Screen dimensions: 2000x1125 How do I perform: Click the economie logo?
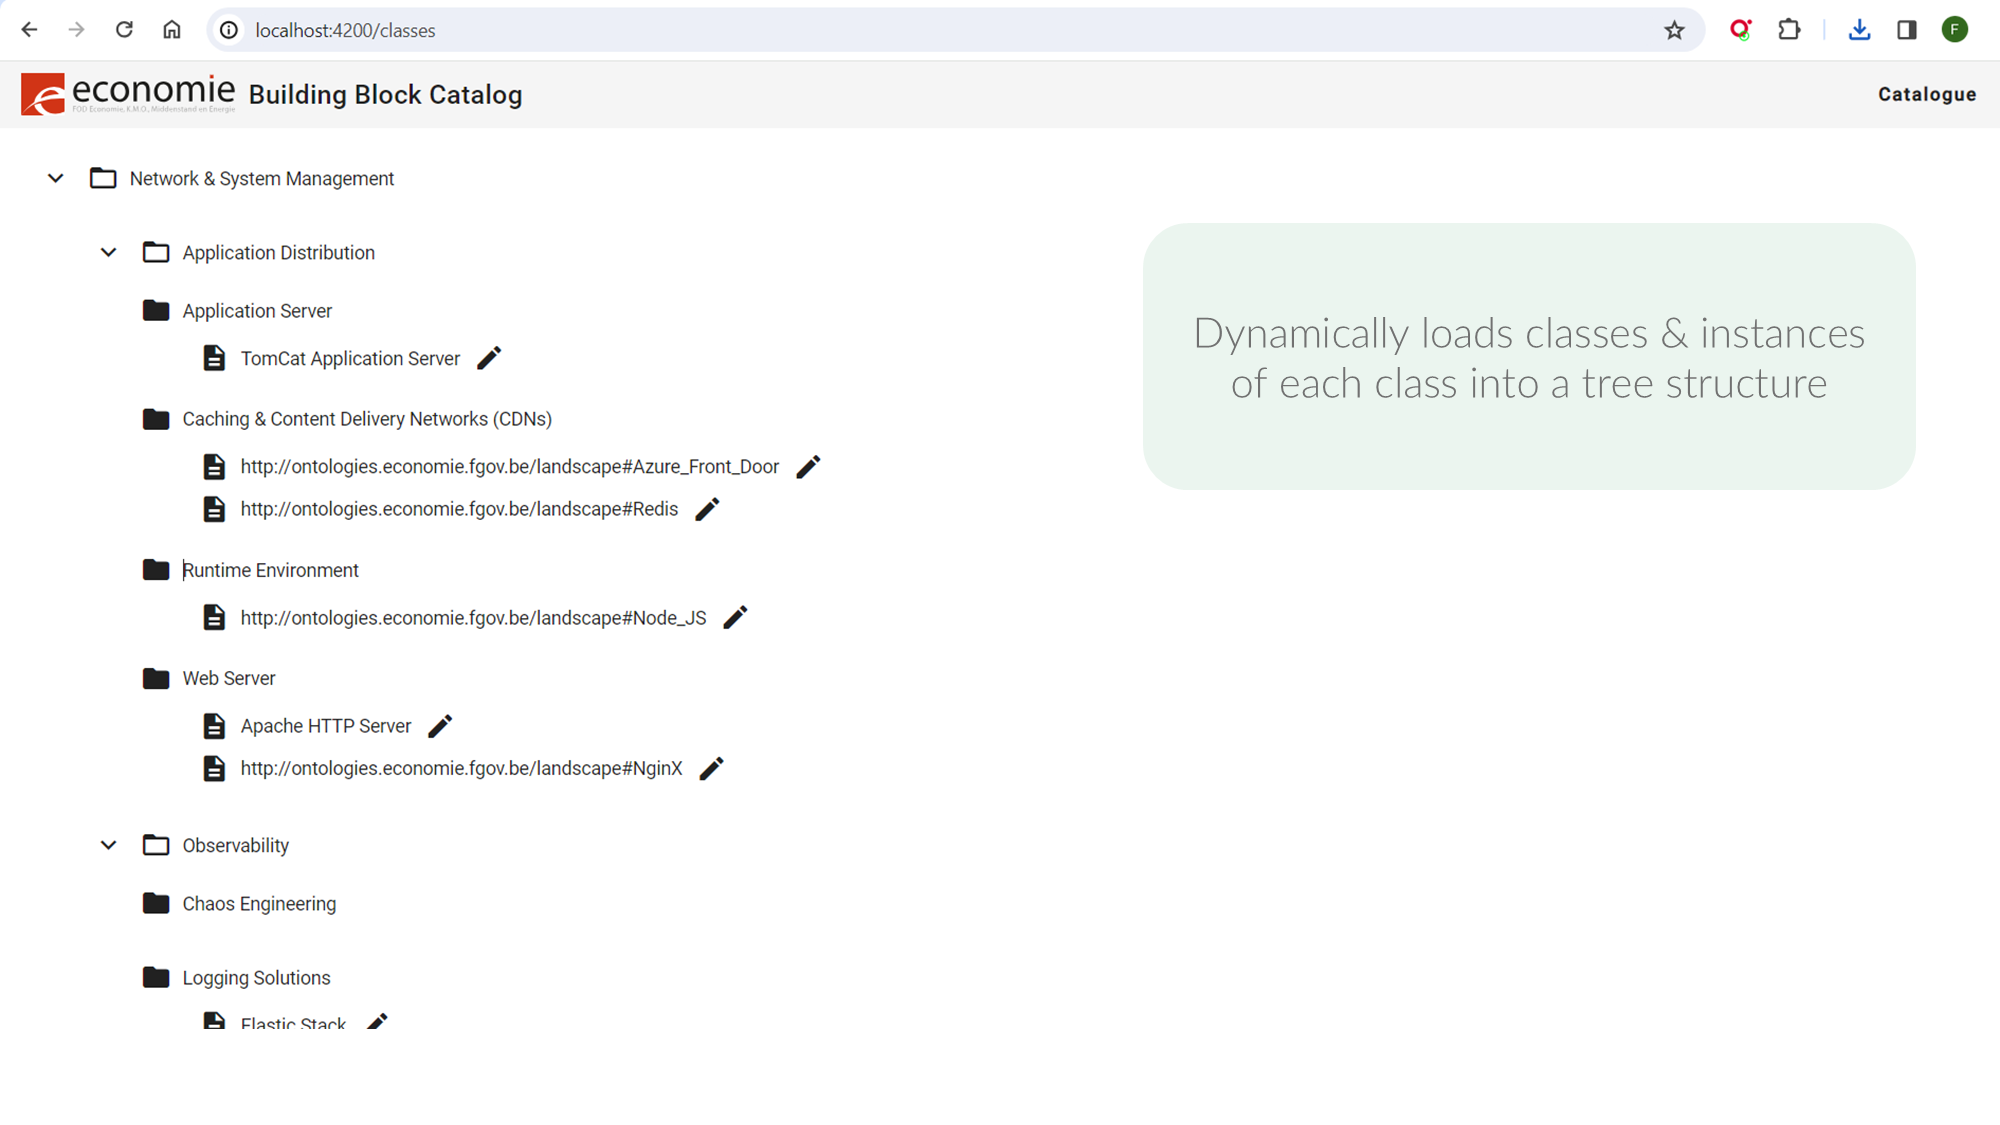(127, 94)
